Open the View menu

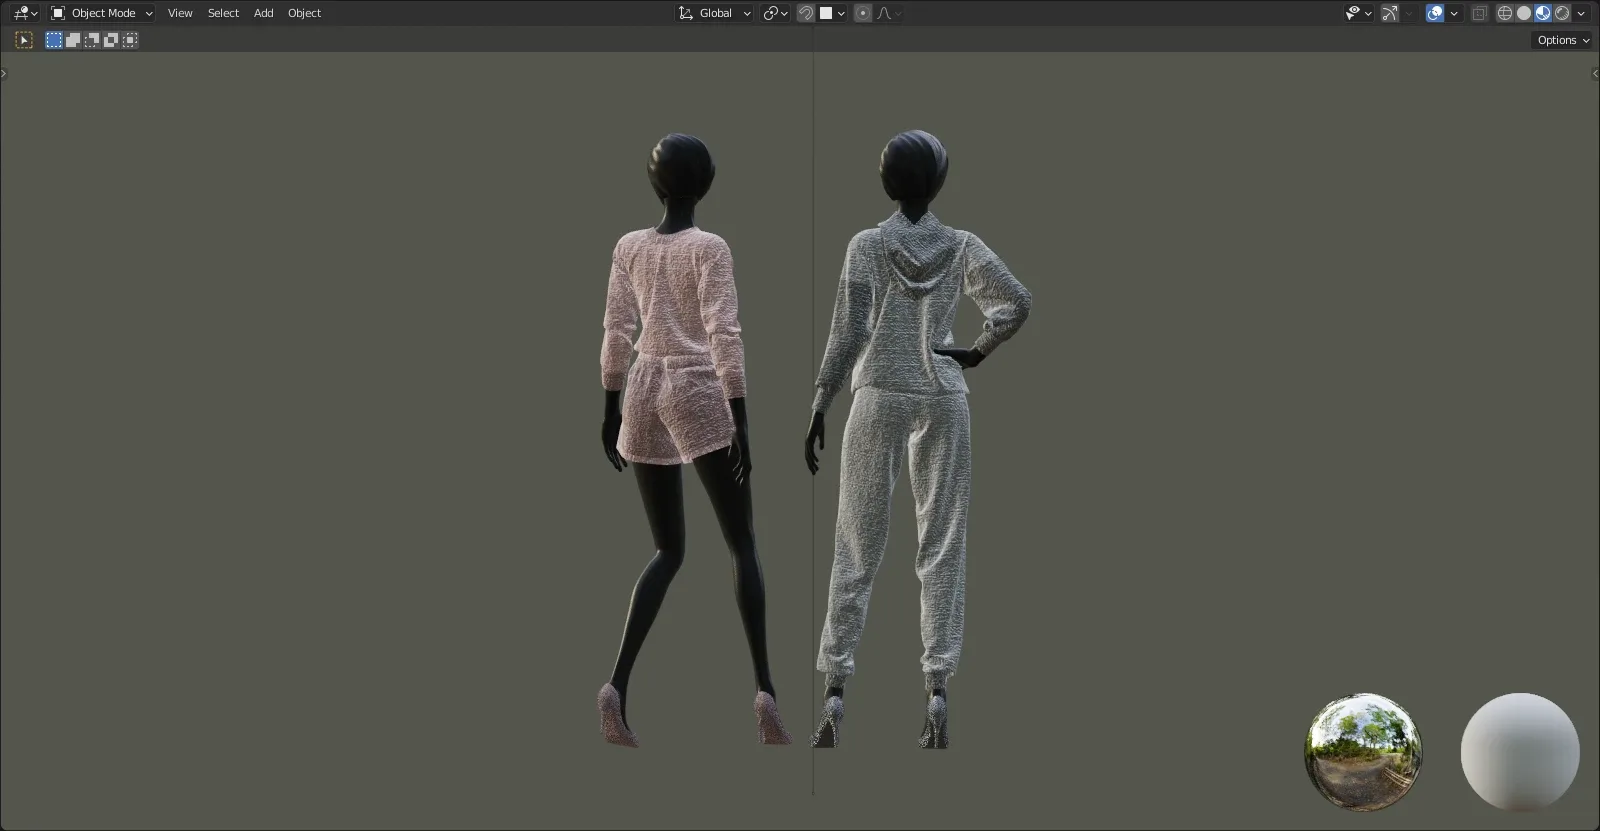(x=180, y=13)
